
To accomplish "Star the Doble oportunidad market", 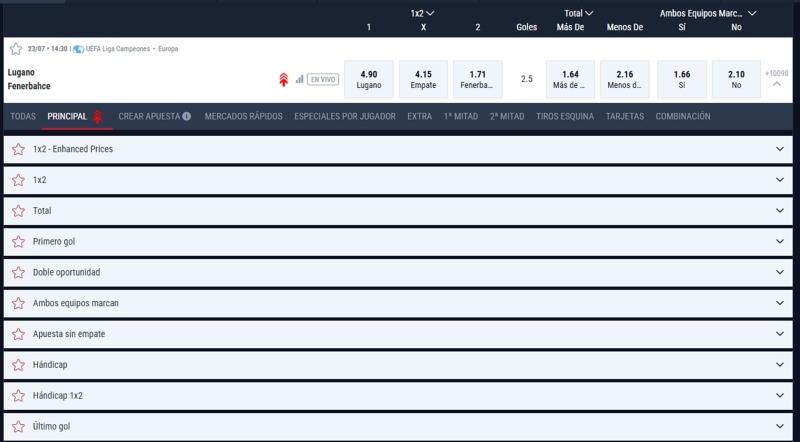I will [x=18, y=272].
